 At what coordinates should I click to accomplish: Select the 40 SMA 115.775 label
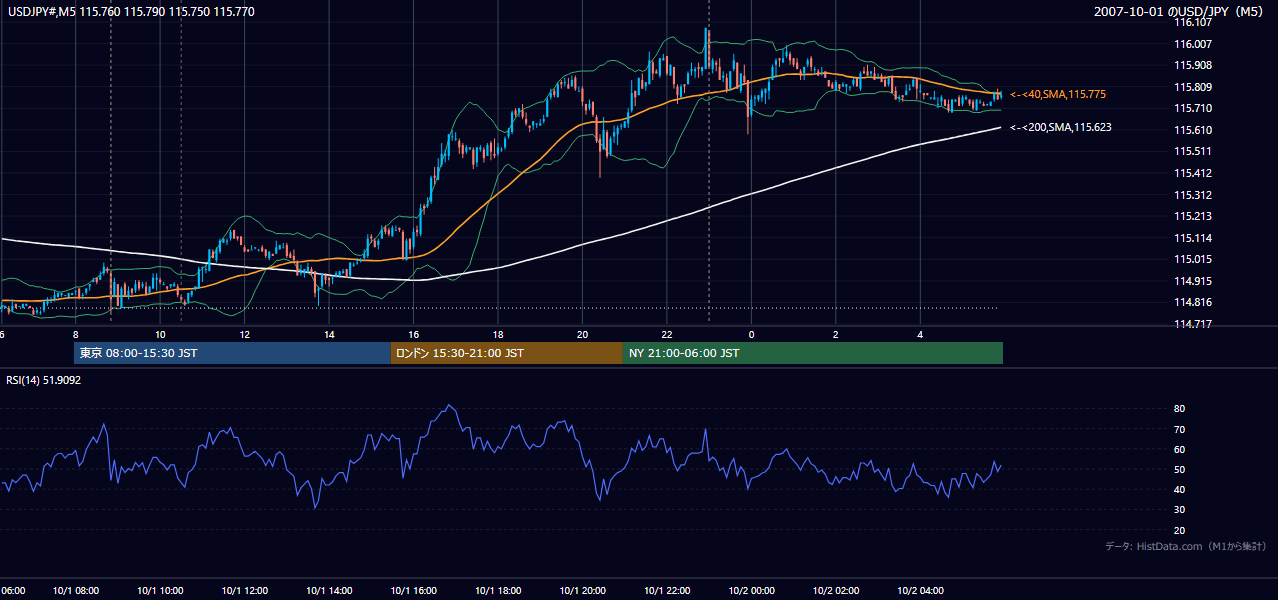click(x=1058, y=94)
